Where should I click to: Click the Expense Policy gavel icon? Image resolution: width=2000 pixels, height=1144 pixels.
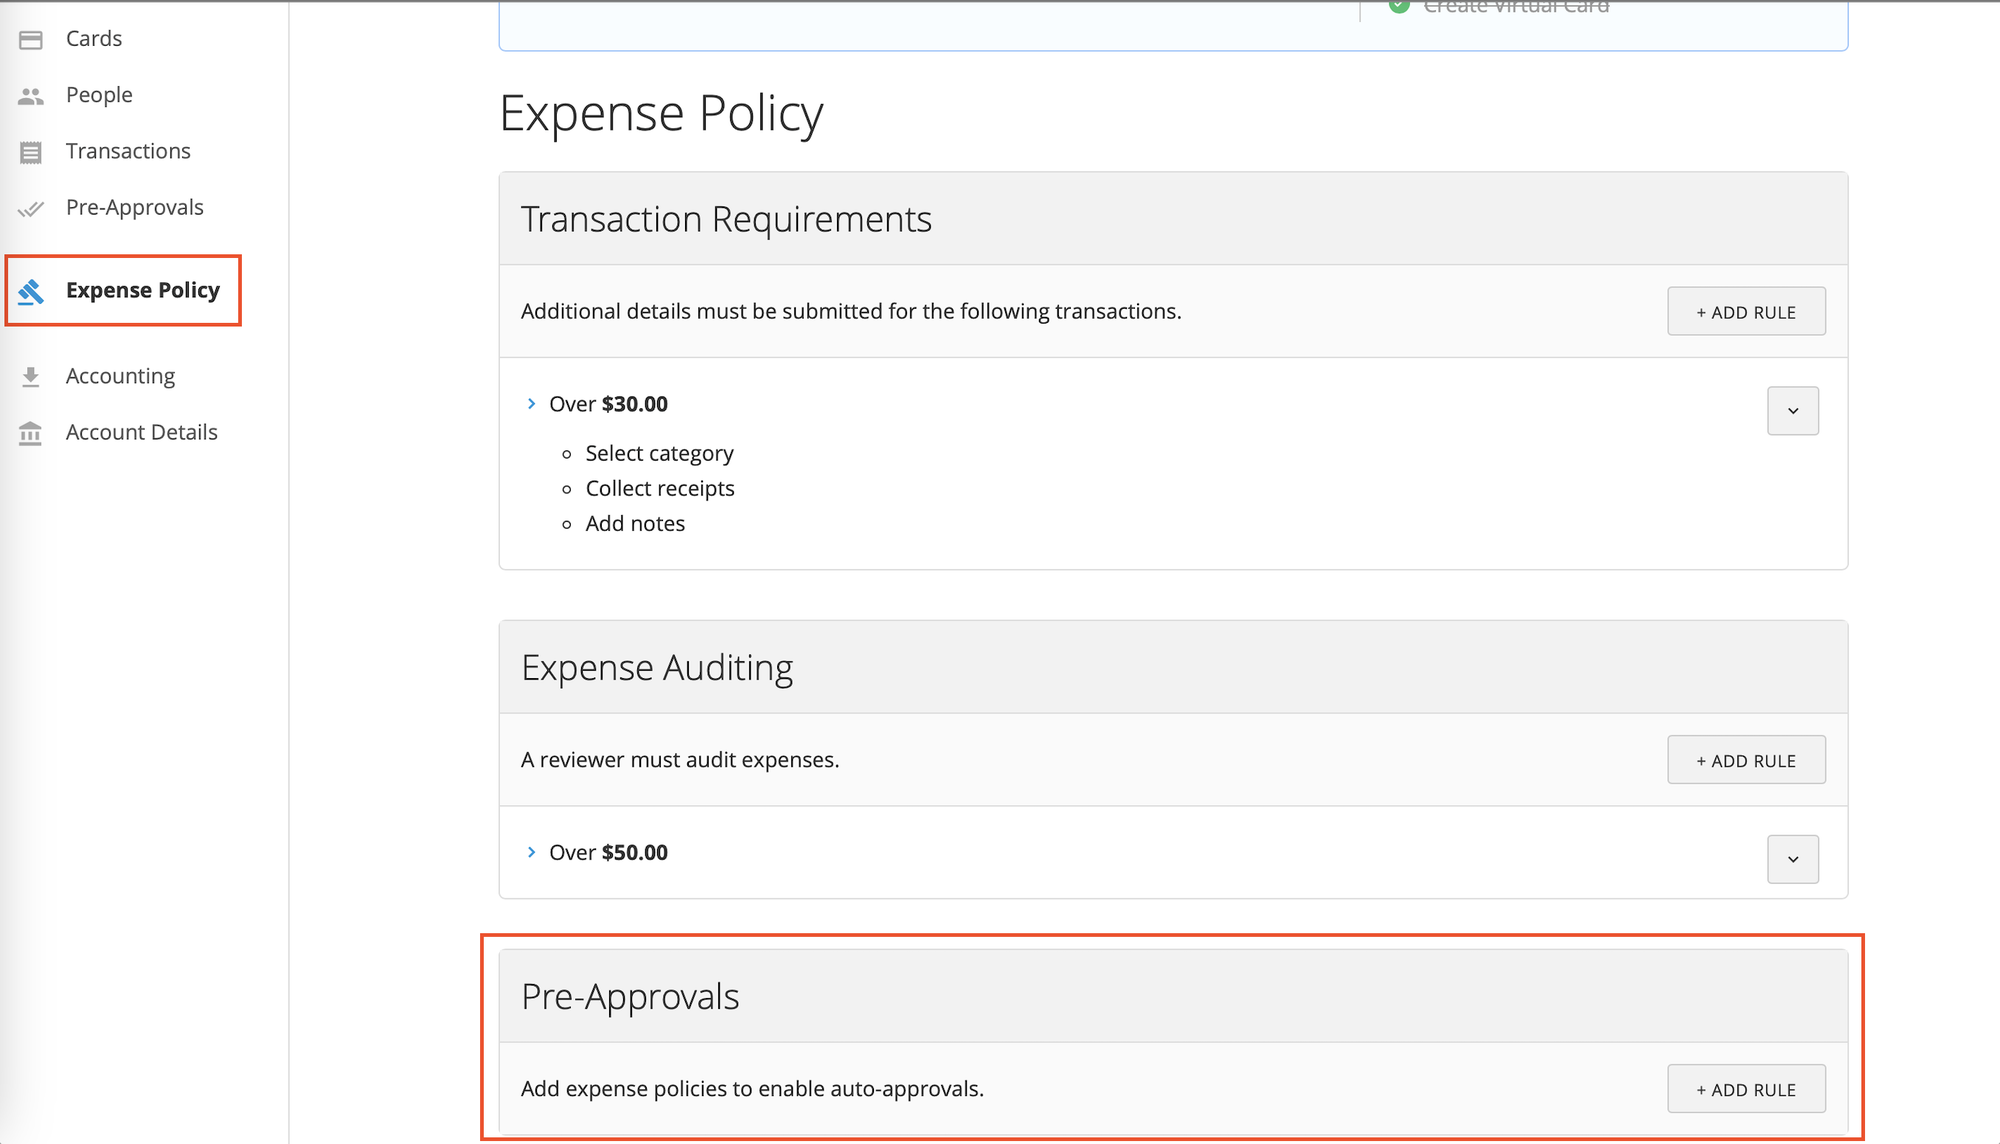coord(31,291)
